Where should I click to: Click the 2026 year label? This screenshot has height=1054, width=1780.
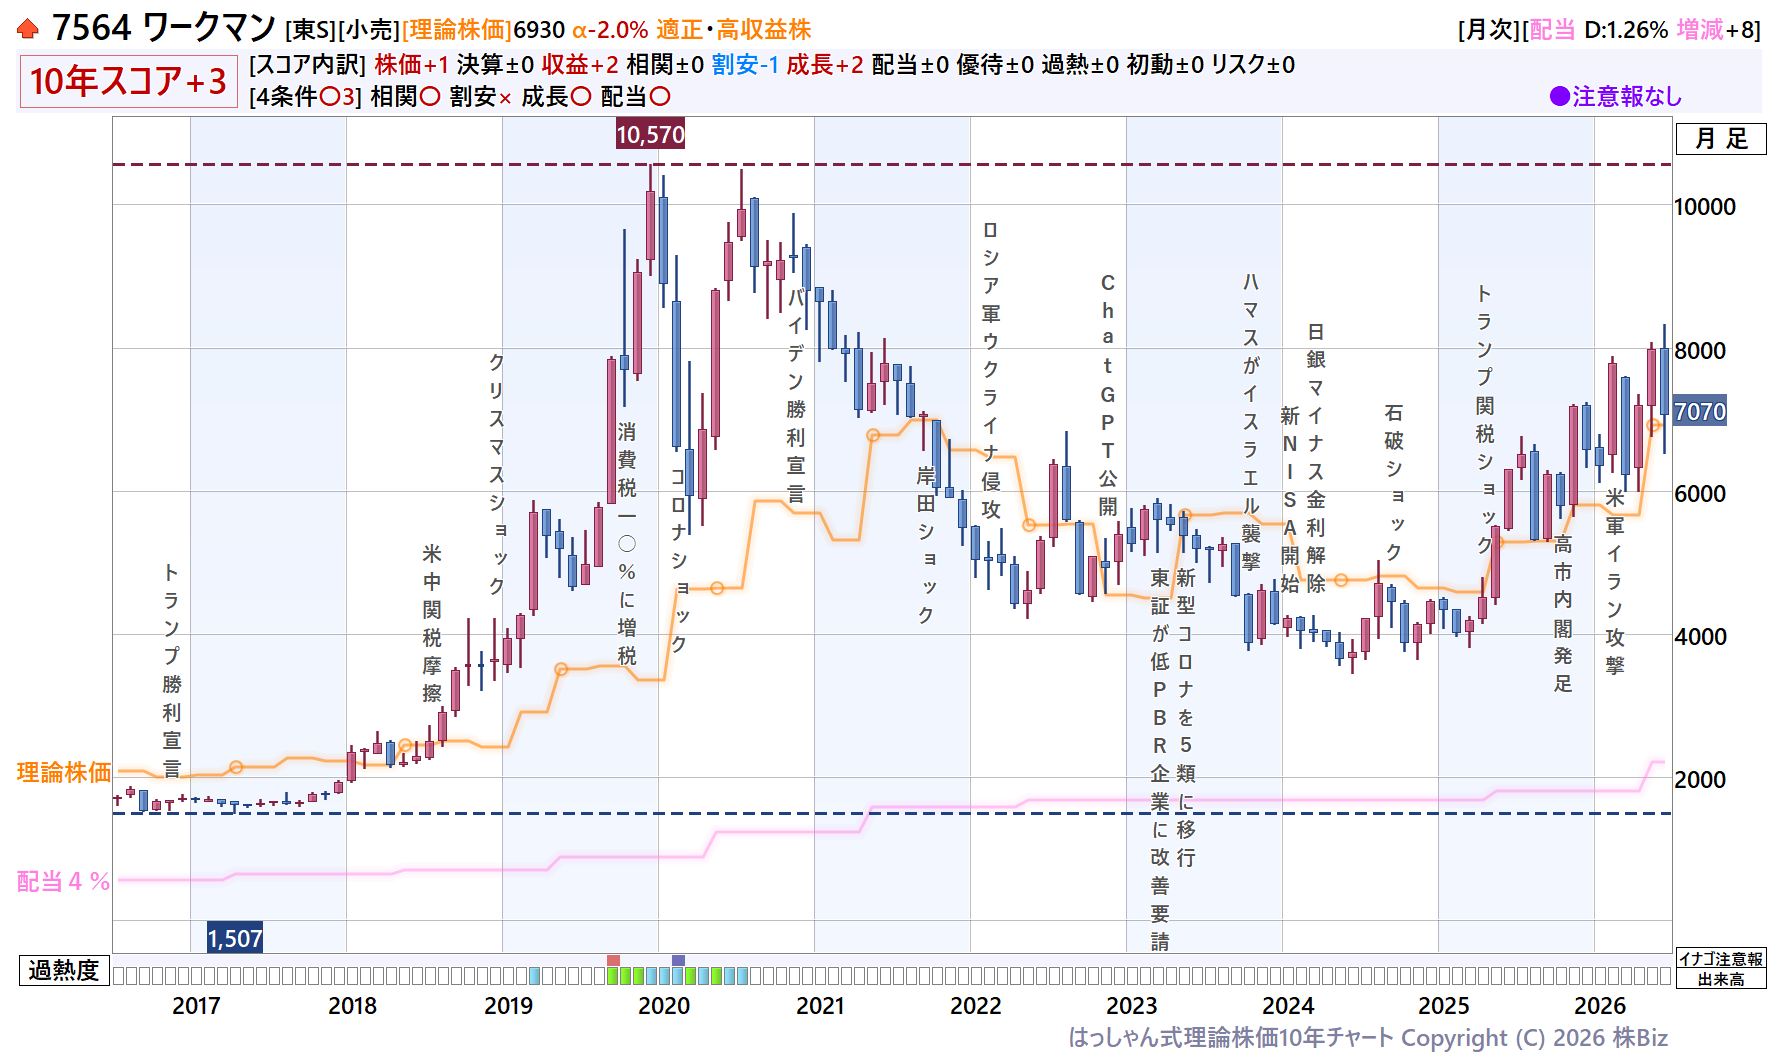point(1600,1006)
